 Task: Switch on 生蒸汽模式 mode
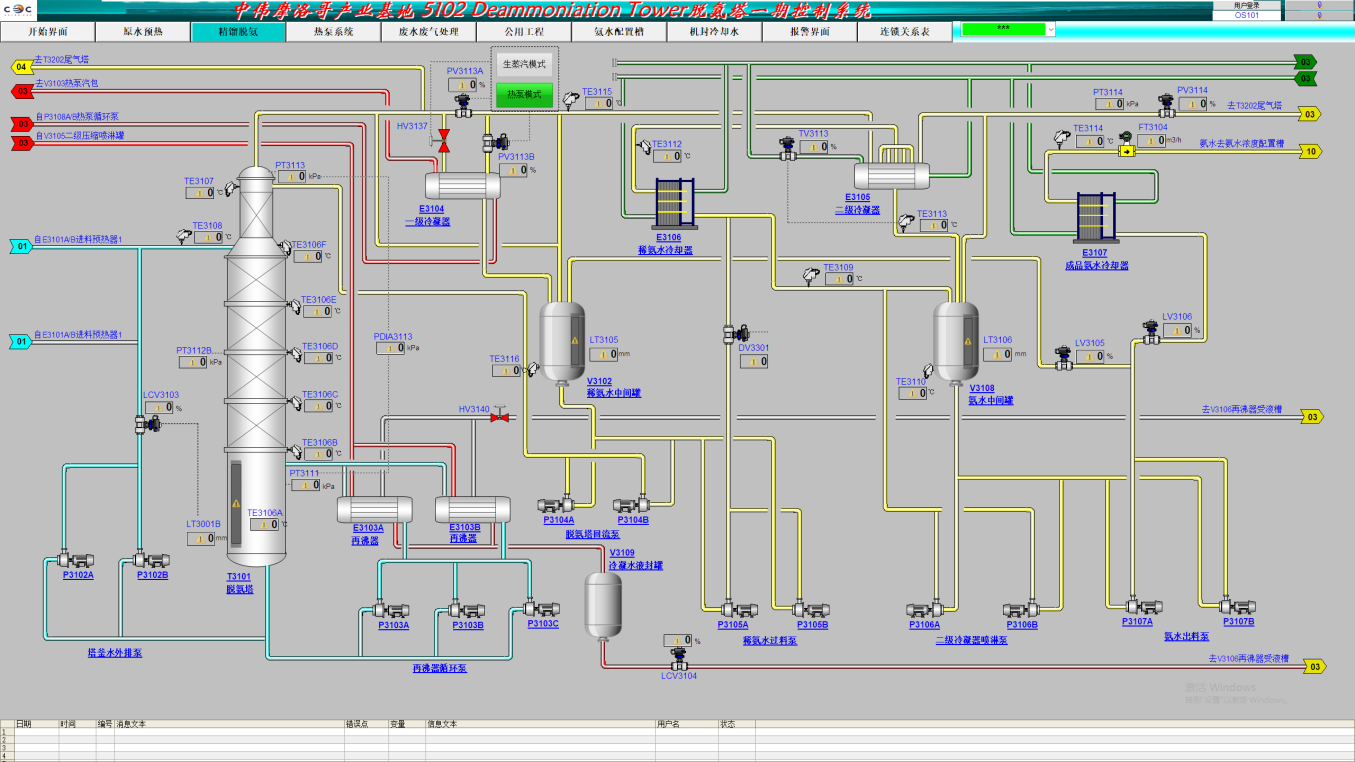[x=524, y=63]
